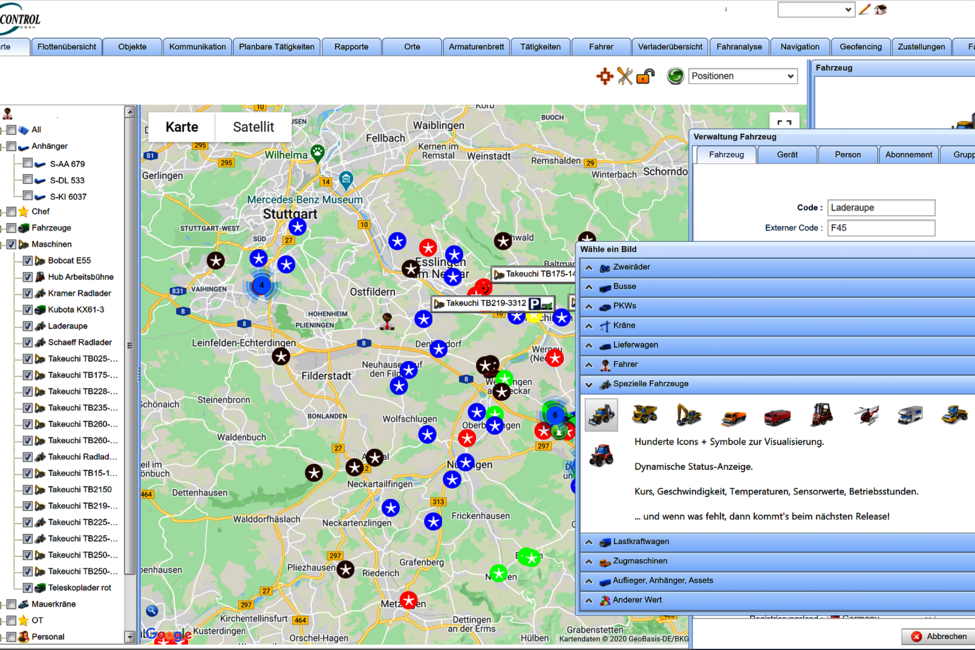The width and height of the screenshot is (975, 650).
Task: Check the S-AA 679 trailer checkbox
Action: pos(27,163)
